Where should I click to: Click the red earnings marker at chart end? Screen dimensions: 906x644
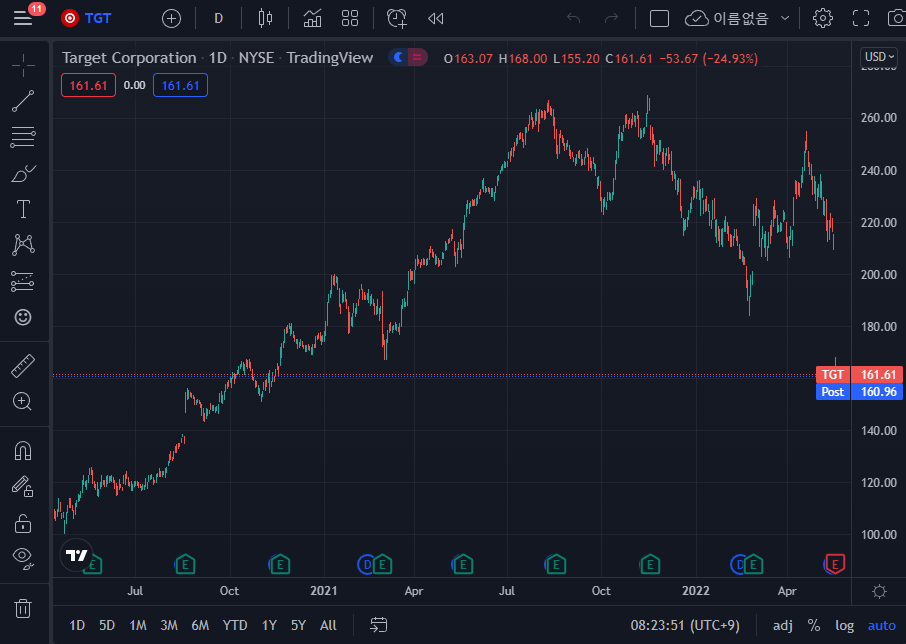835,563
